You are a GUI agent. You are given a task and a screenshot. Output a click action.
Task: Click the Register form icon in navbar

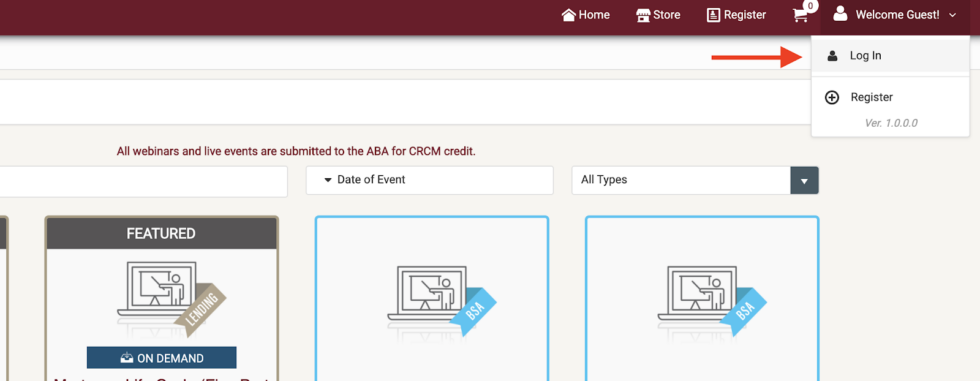coord(713,15)
